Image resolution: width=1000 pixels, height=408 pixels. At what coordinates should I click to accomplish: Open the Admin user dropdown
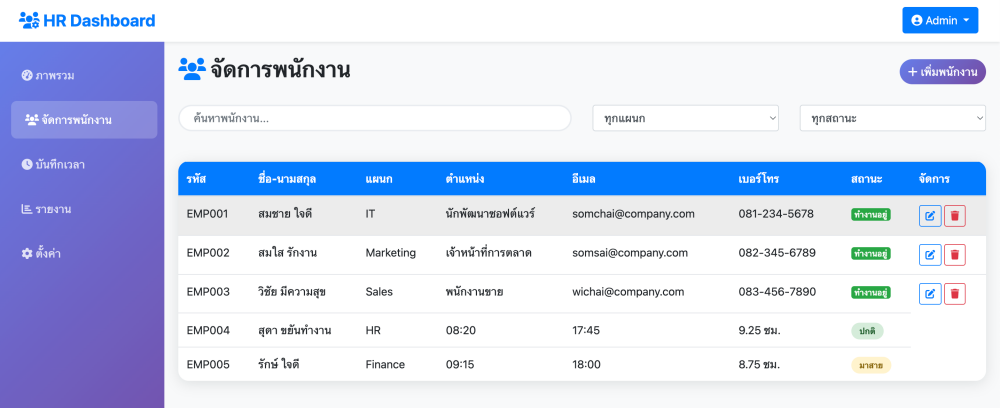(940, 20)
